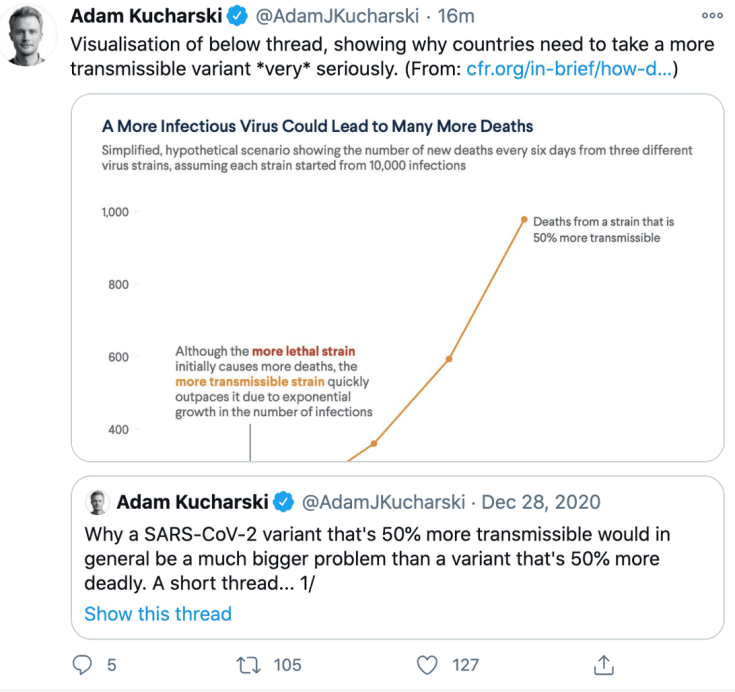
Task: Click the 105 retweets count
Action: tap(286, 664)
